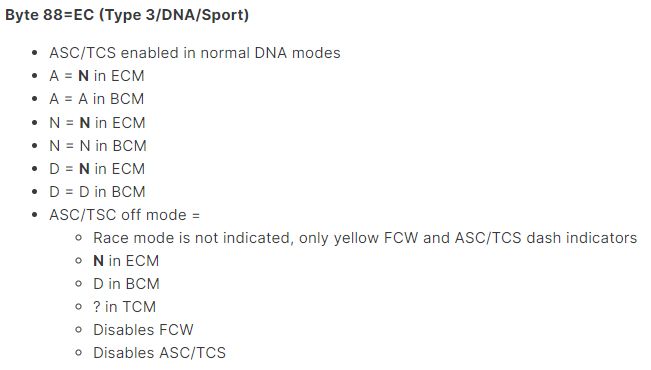Click the words 'dash indicators'
The image size is (651, 370).
click(582, 238)
